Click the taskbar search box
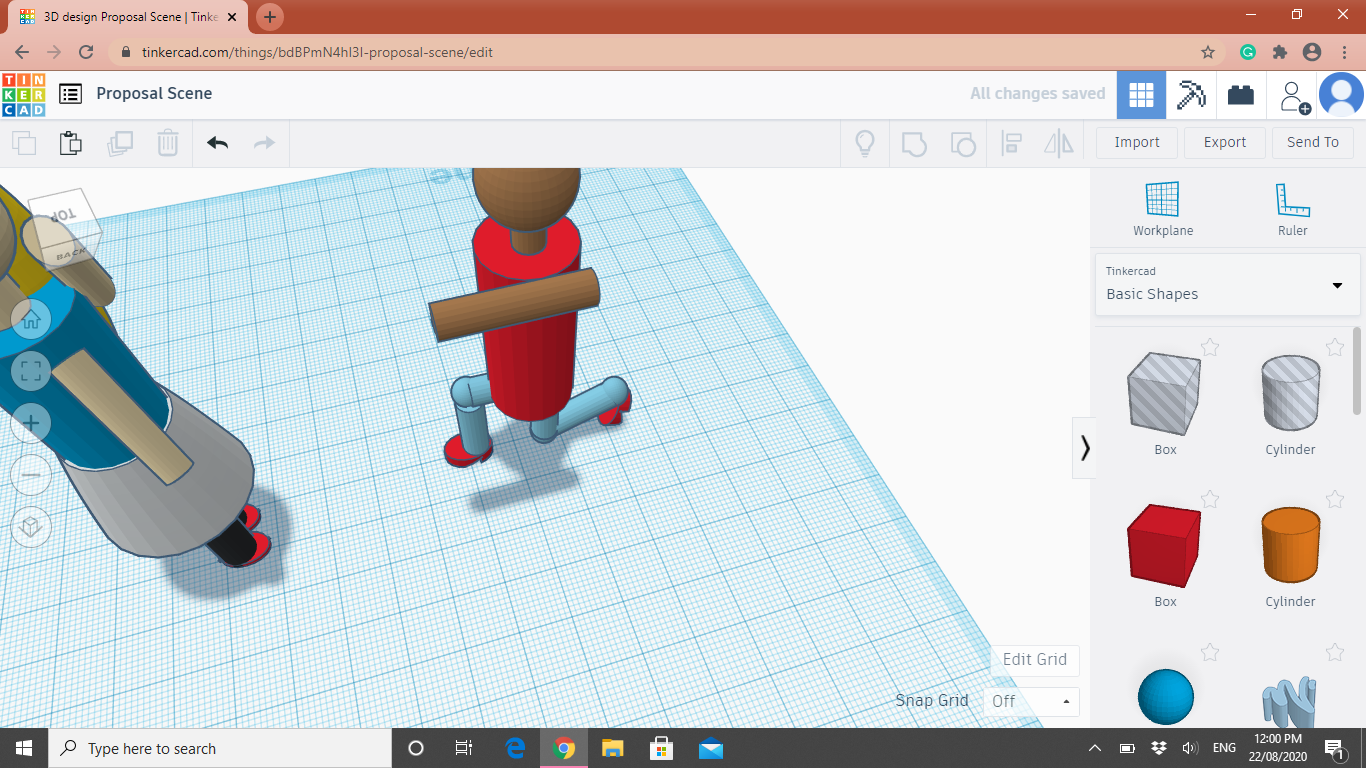Viewport: 1366px width, 768px height. point(219,748)
